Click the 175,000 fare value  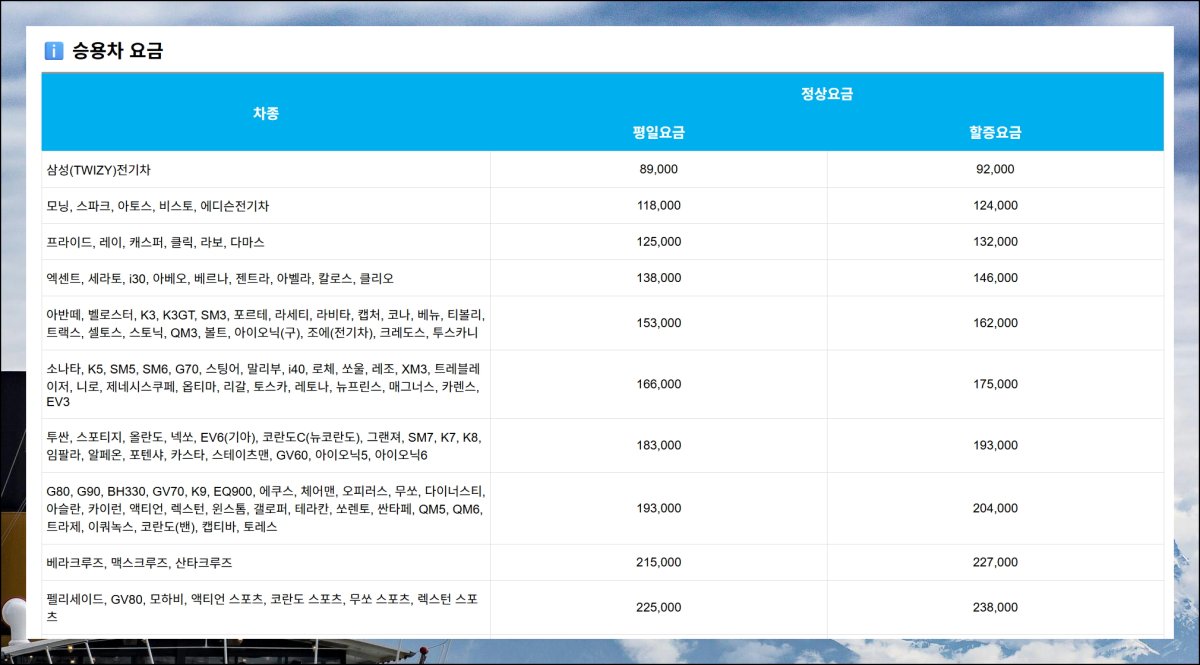tap(995, 384)
